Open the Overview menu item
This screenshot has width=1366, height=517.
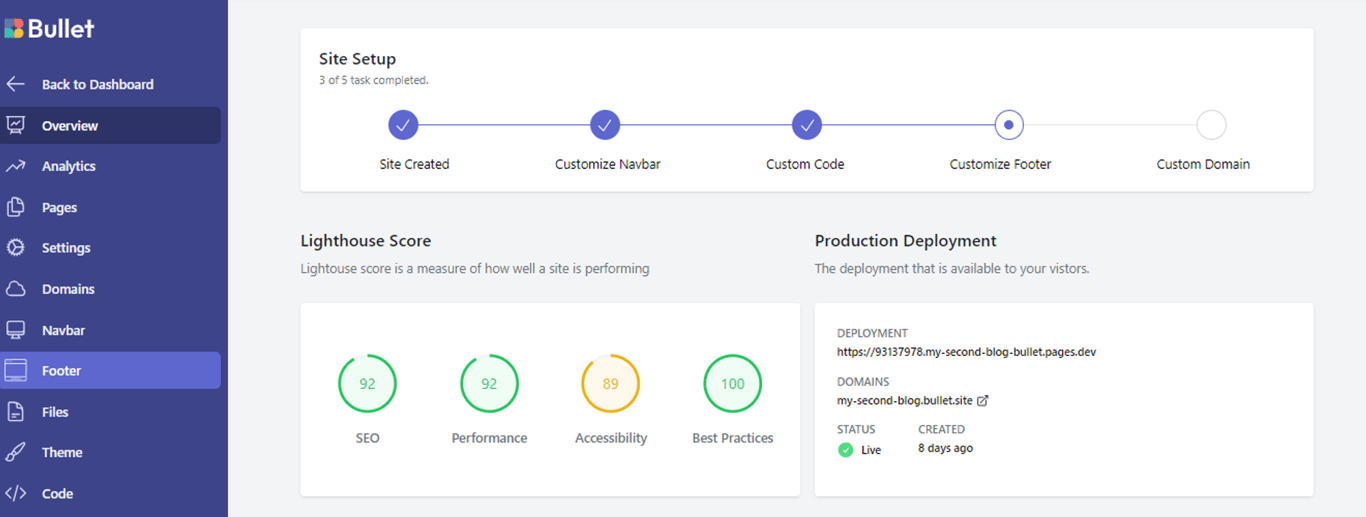(x=70, y=126)
